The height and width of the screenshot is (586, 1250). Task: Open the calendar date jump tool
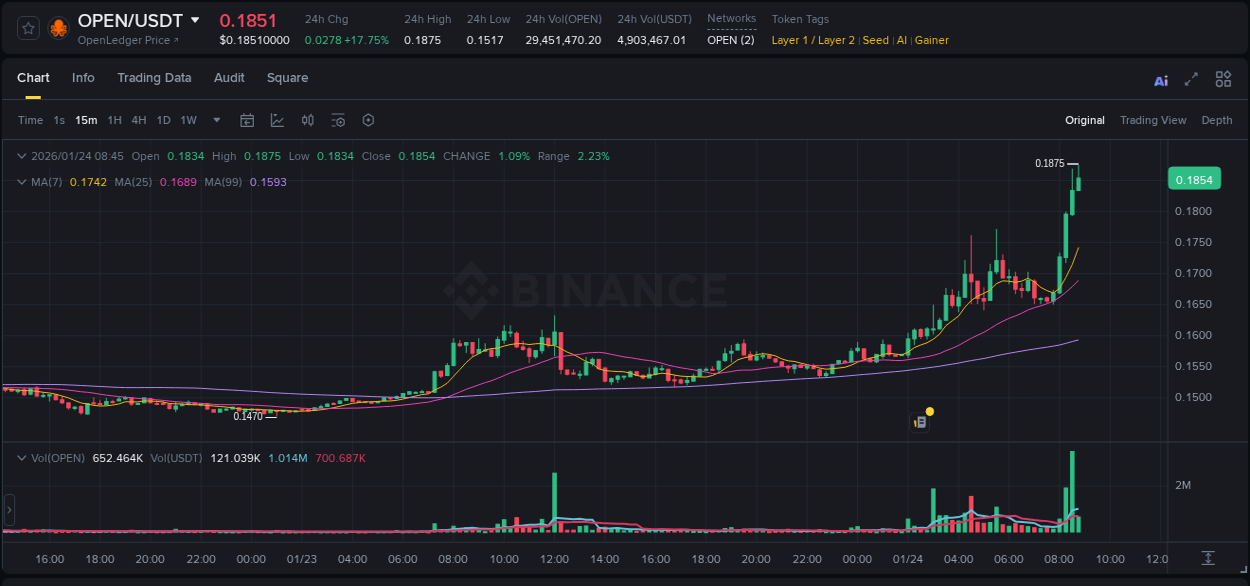point(247,120)
